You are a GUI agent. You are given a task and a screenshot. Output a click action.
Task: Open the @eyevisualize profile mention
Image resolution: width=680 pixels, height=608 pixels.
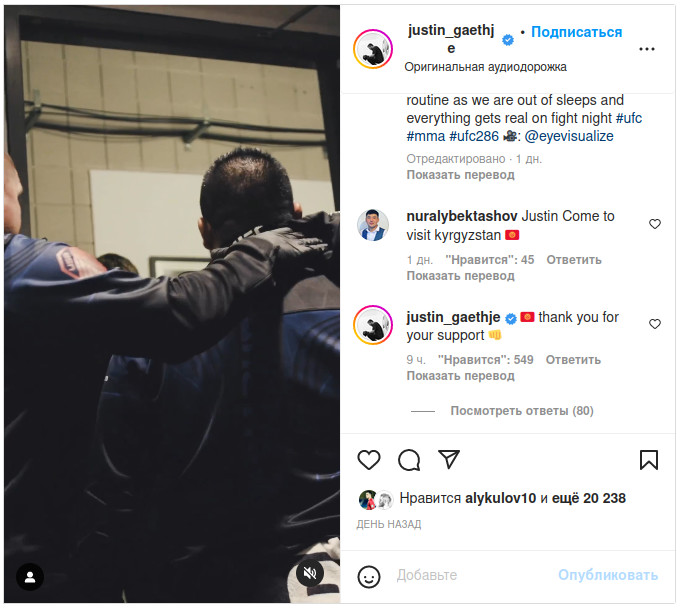point(569,136)
